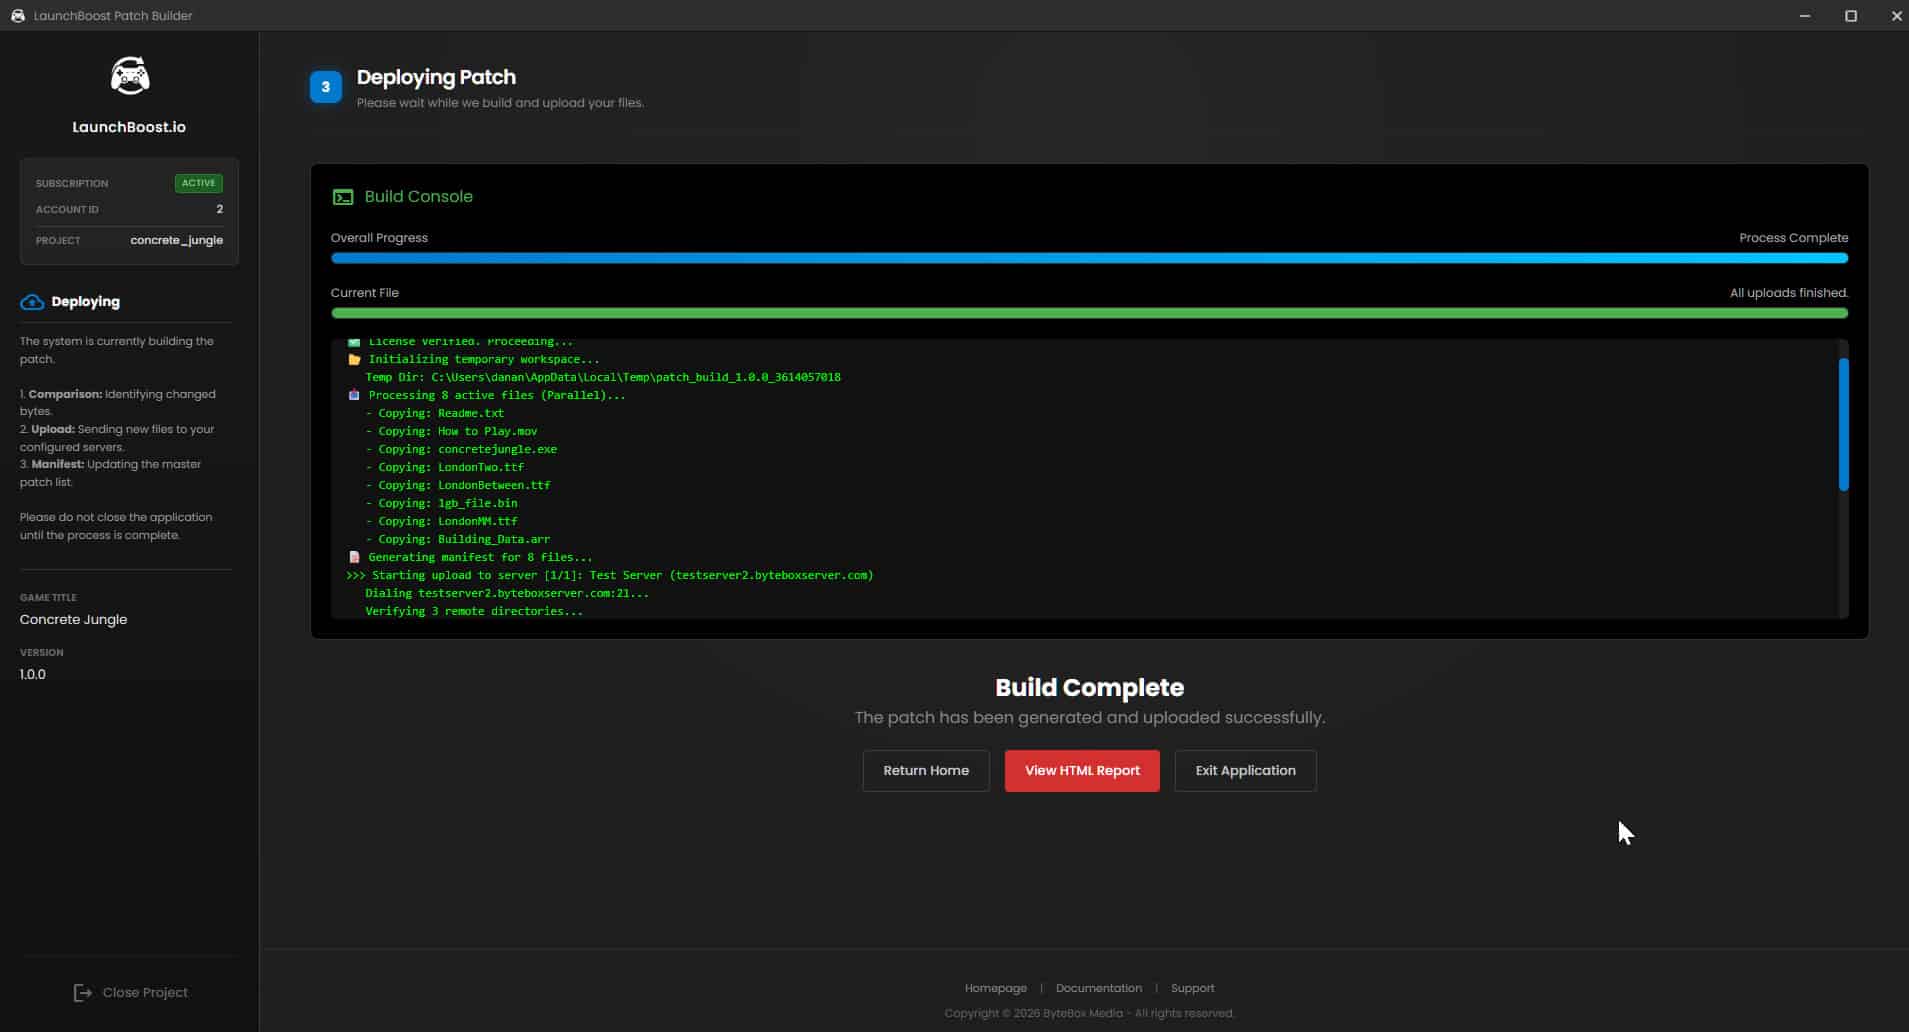Open the Documentation footer link
Viewport: 1909px width, 1032px height.
coord(1098,988)
